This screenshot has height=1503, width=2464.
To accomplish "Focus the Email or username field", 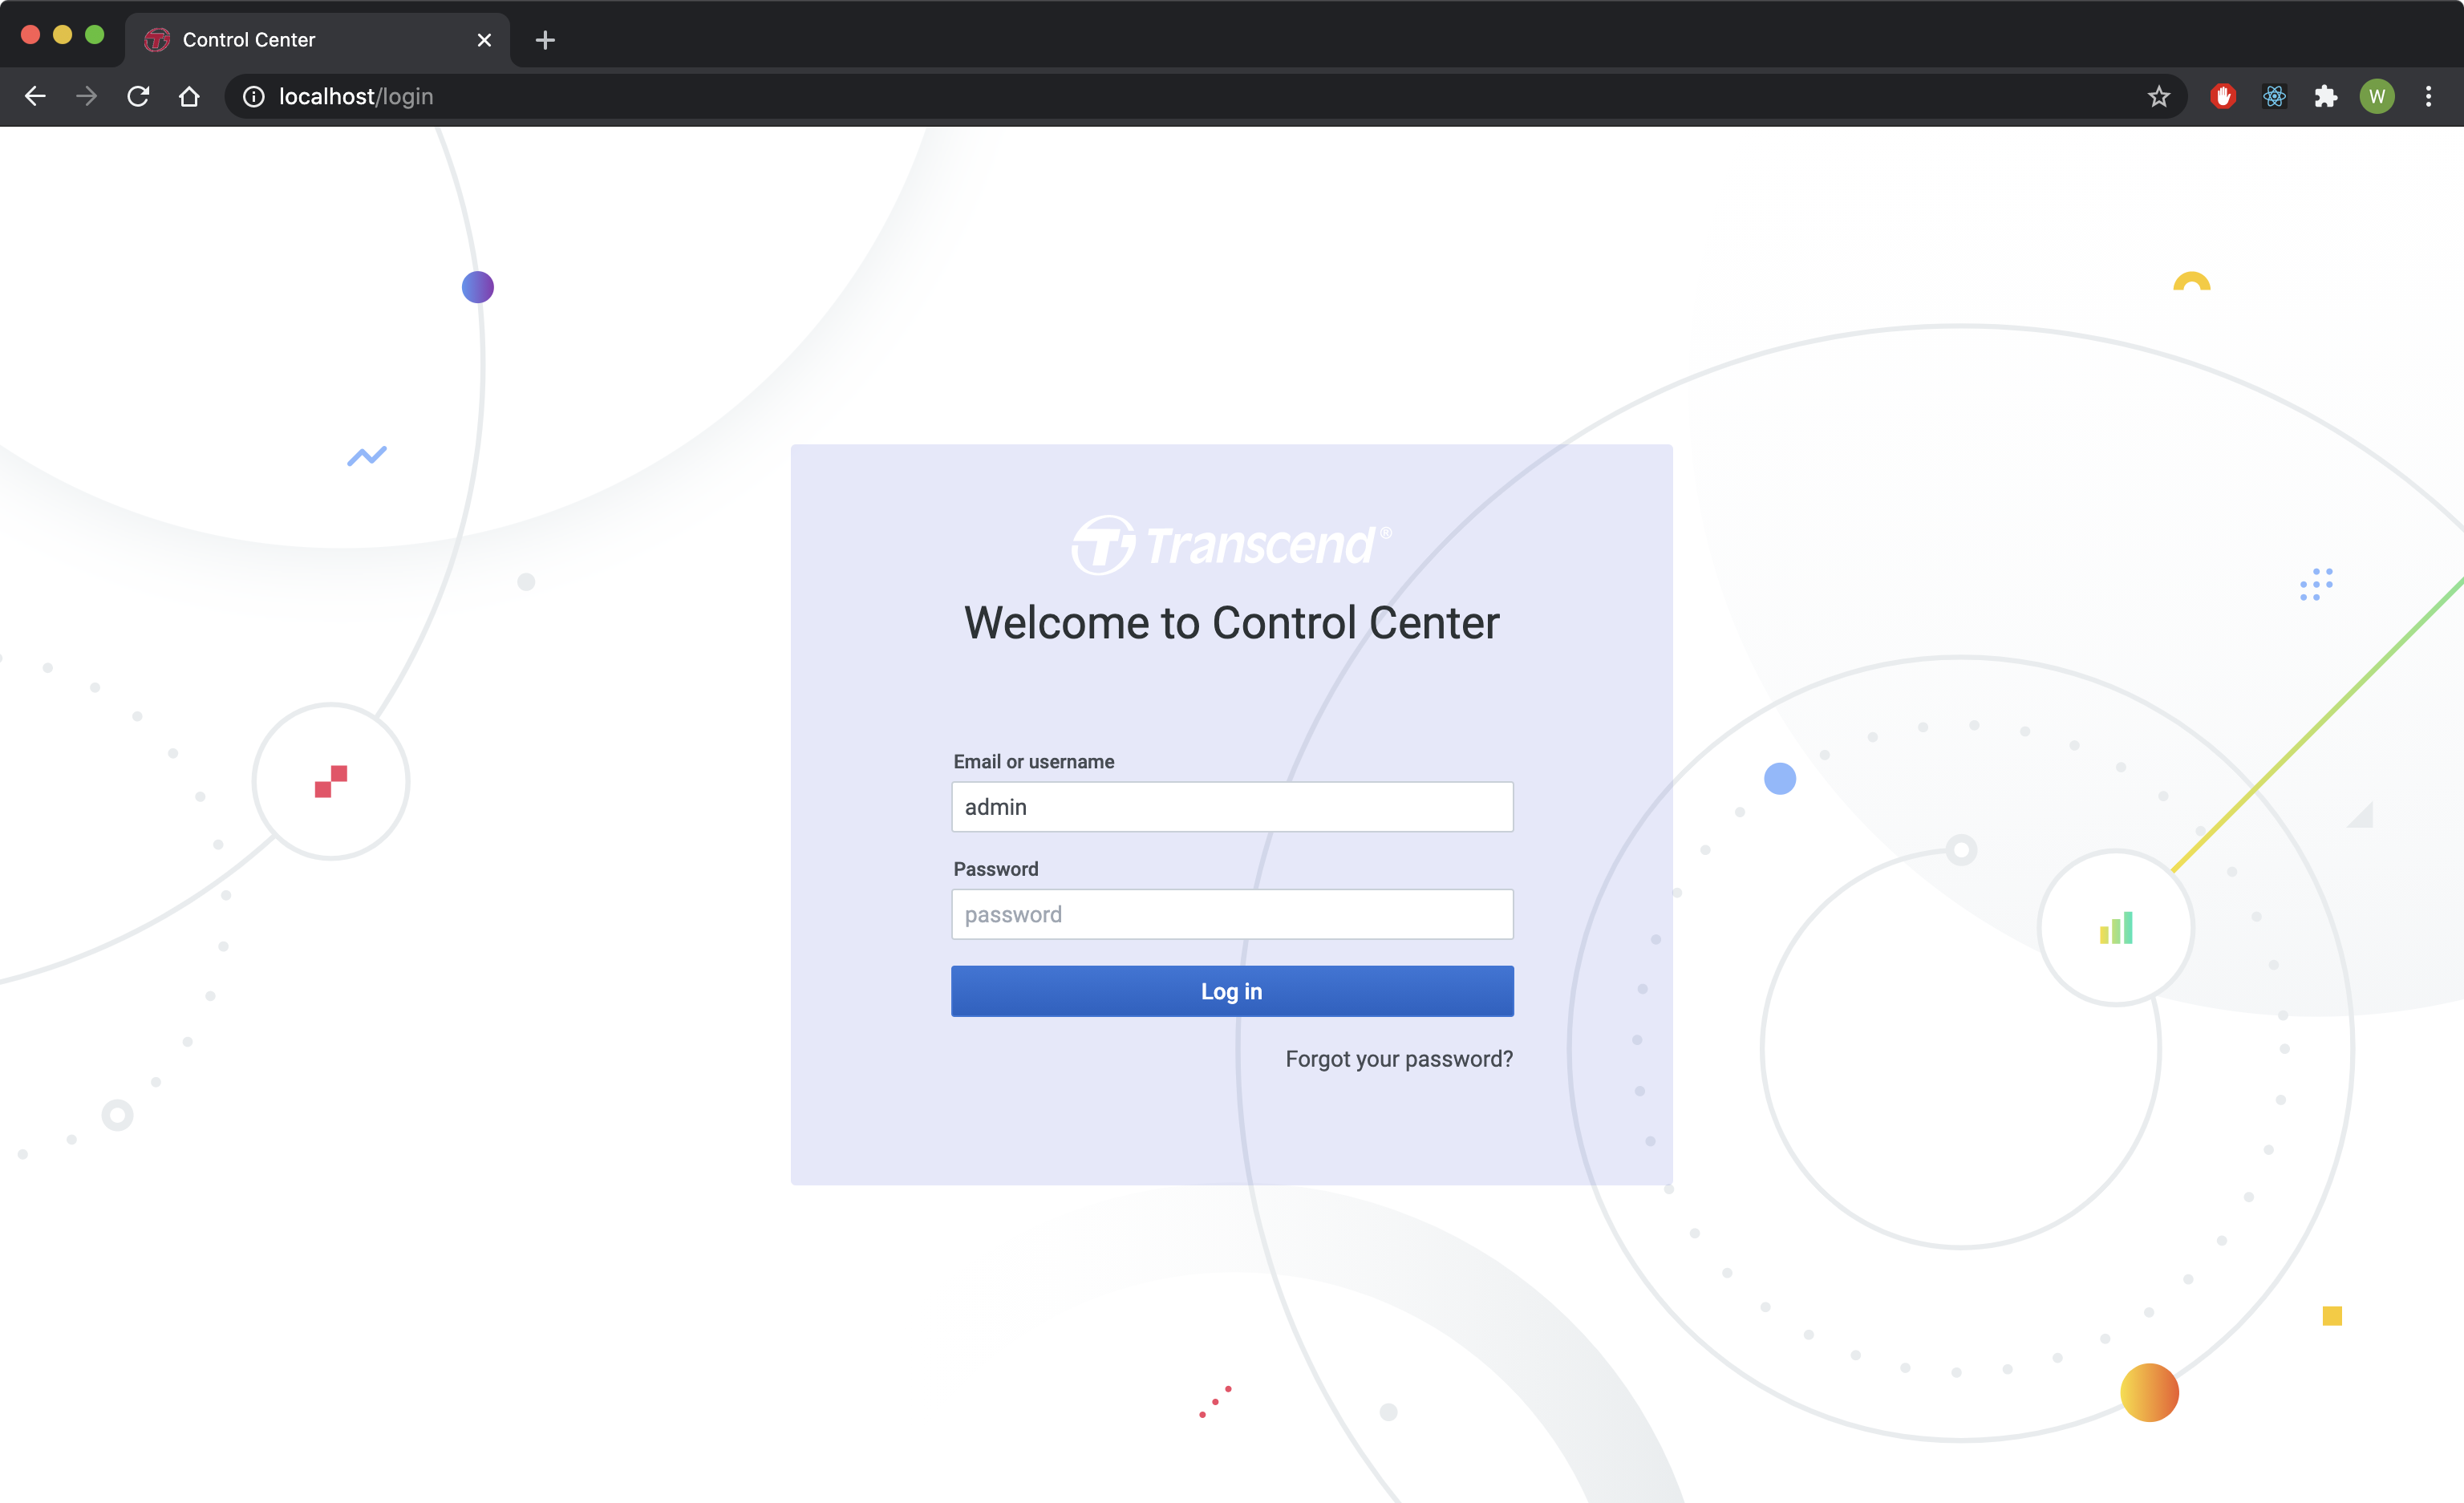I will pyautogui.click(x=1232, y=807).
